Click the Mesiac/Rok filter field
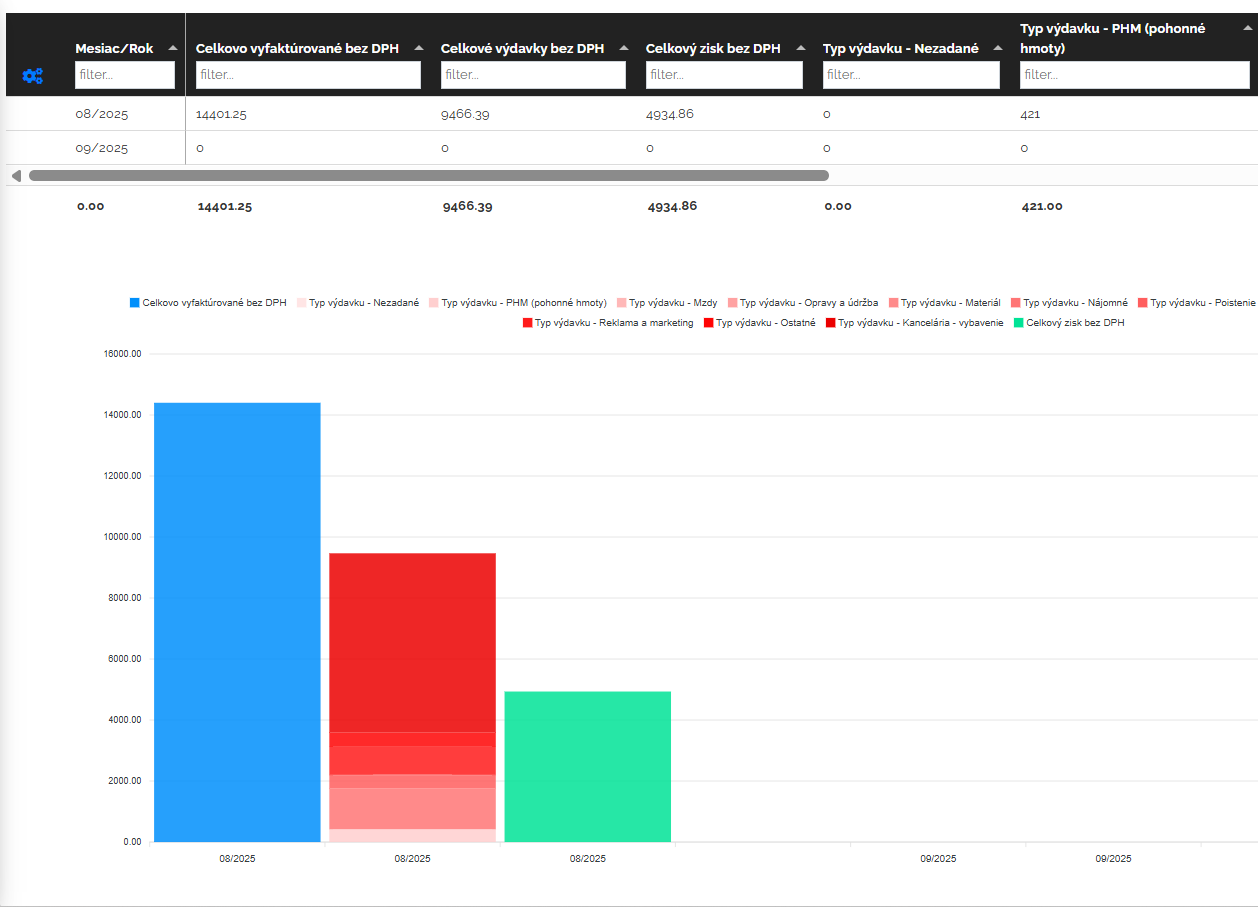 [x=125, y=75]
